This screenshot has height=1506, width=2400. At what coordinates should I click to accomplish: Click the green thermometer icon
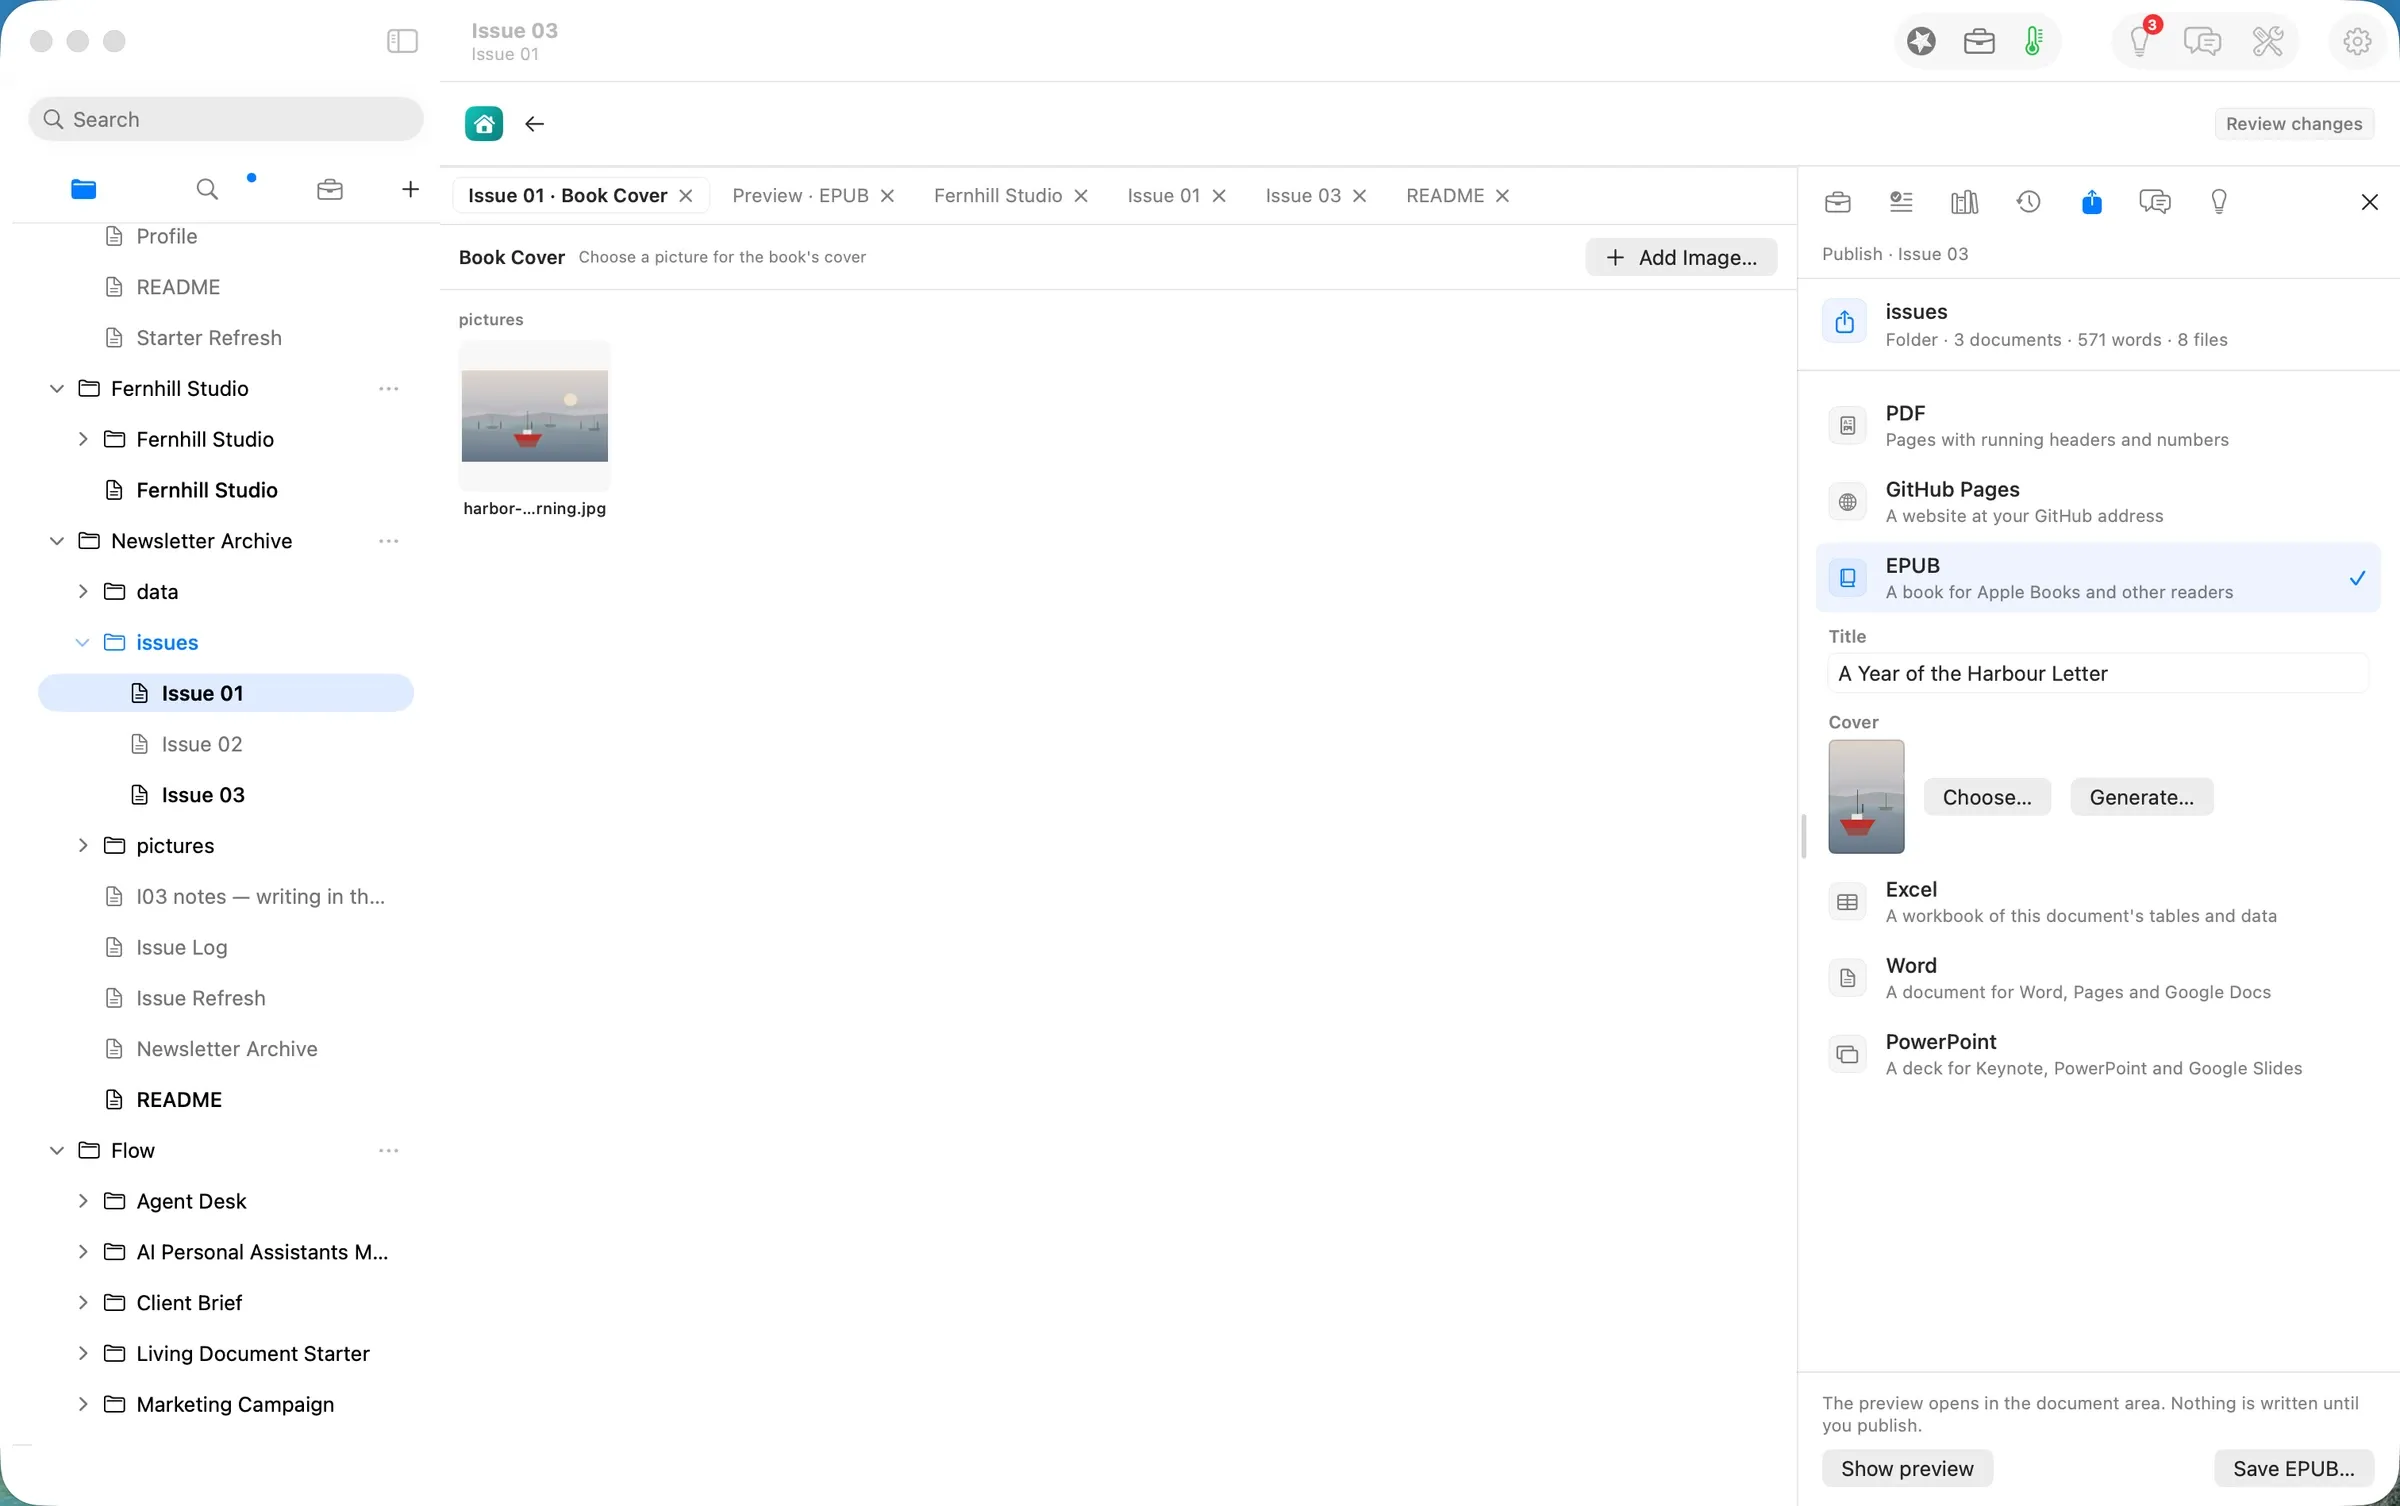2034,41
